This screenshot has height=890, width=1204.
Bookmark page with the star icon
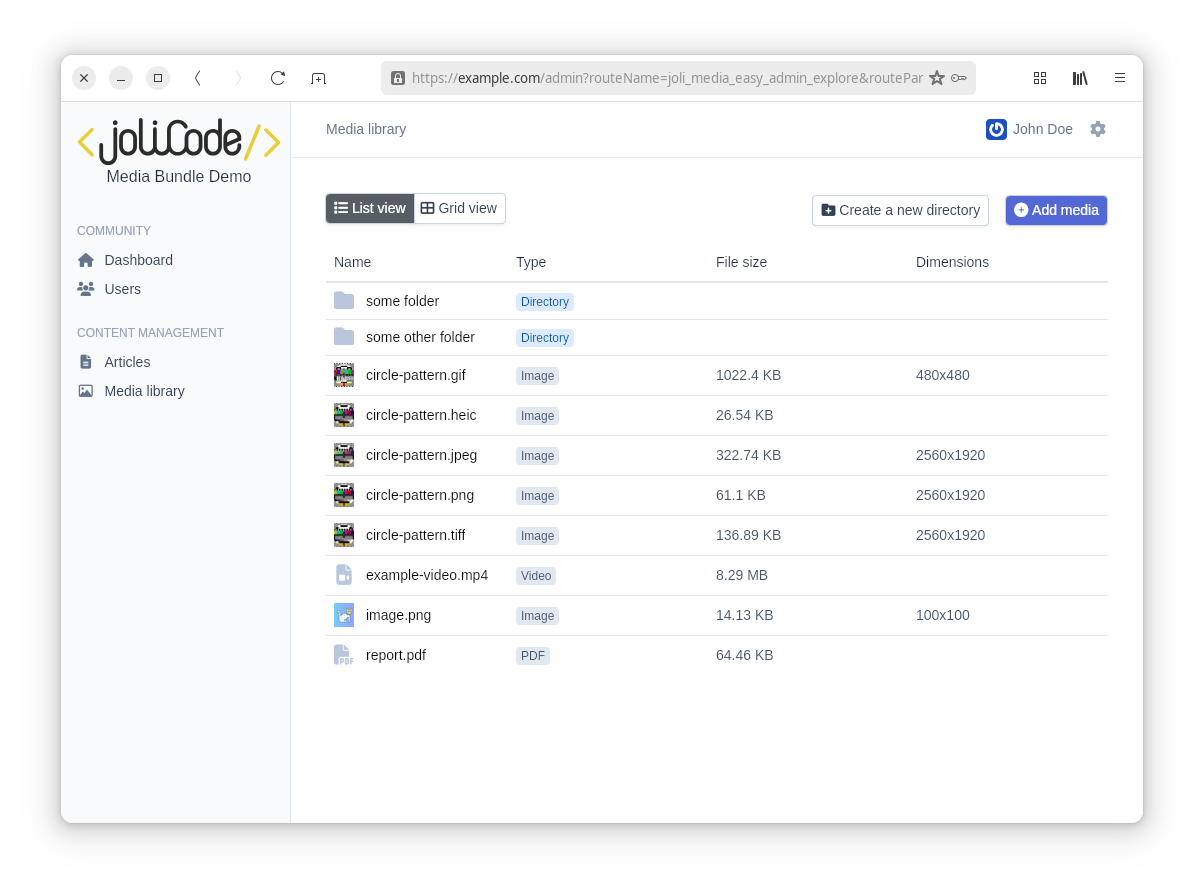937,78
